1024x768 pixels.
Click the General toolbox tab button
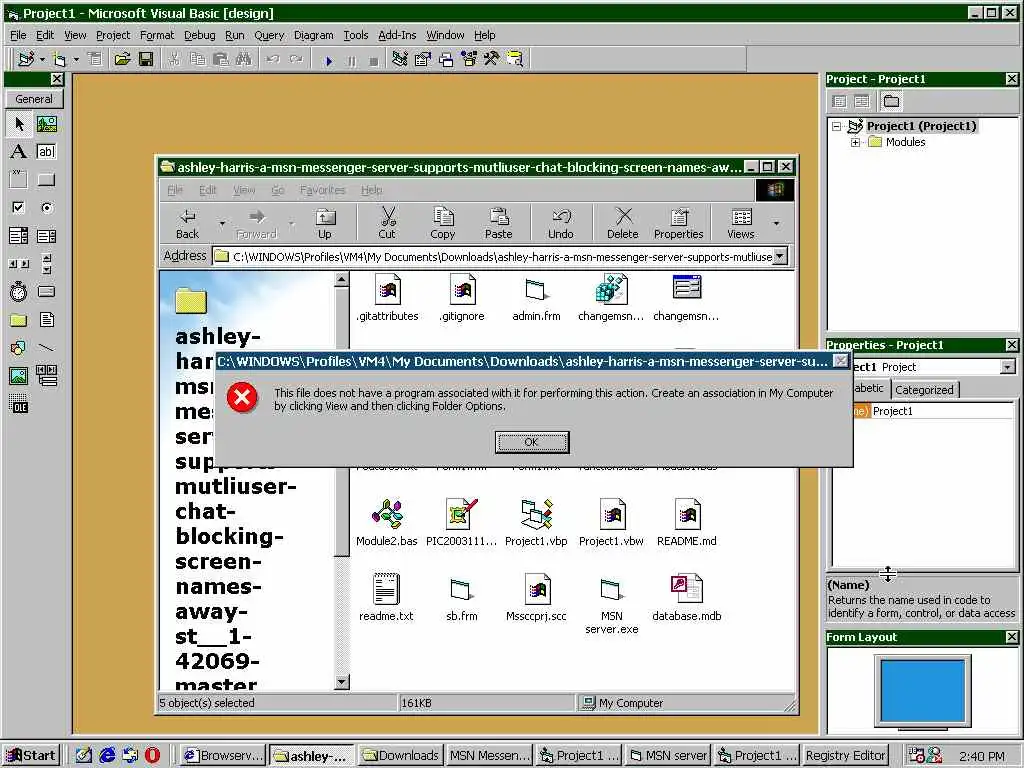pyautogui.click(x=34, y=99)
